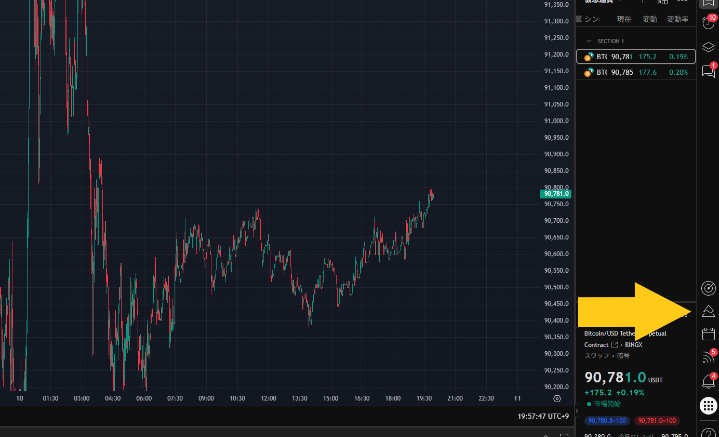Open the chat messages icon
Viewport: 719px width, 437px height.
pos(708,71)
